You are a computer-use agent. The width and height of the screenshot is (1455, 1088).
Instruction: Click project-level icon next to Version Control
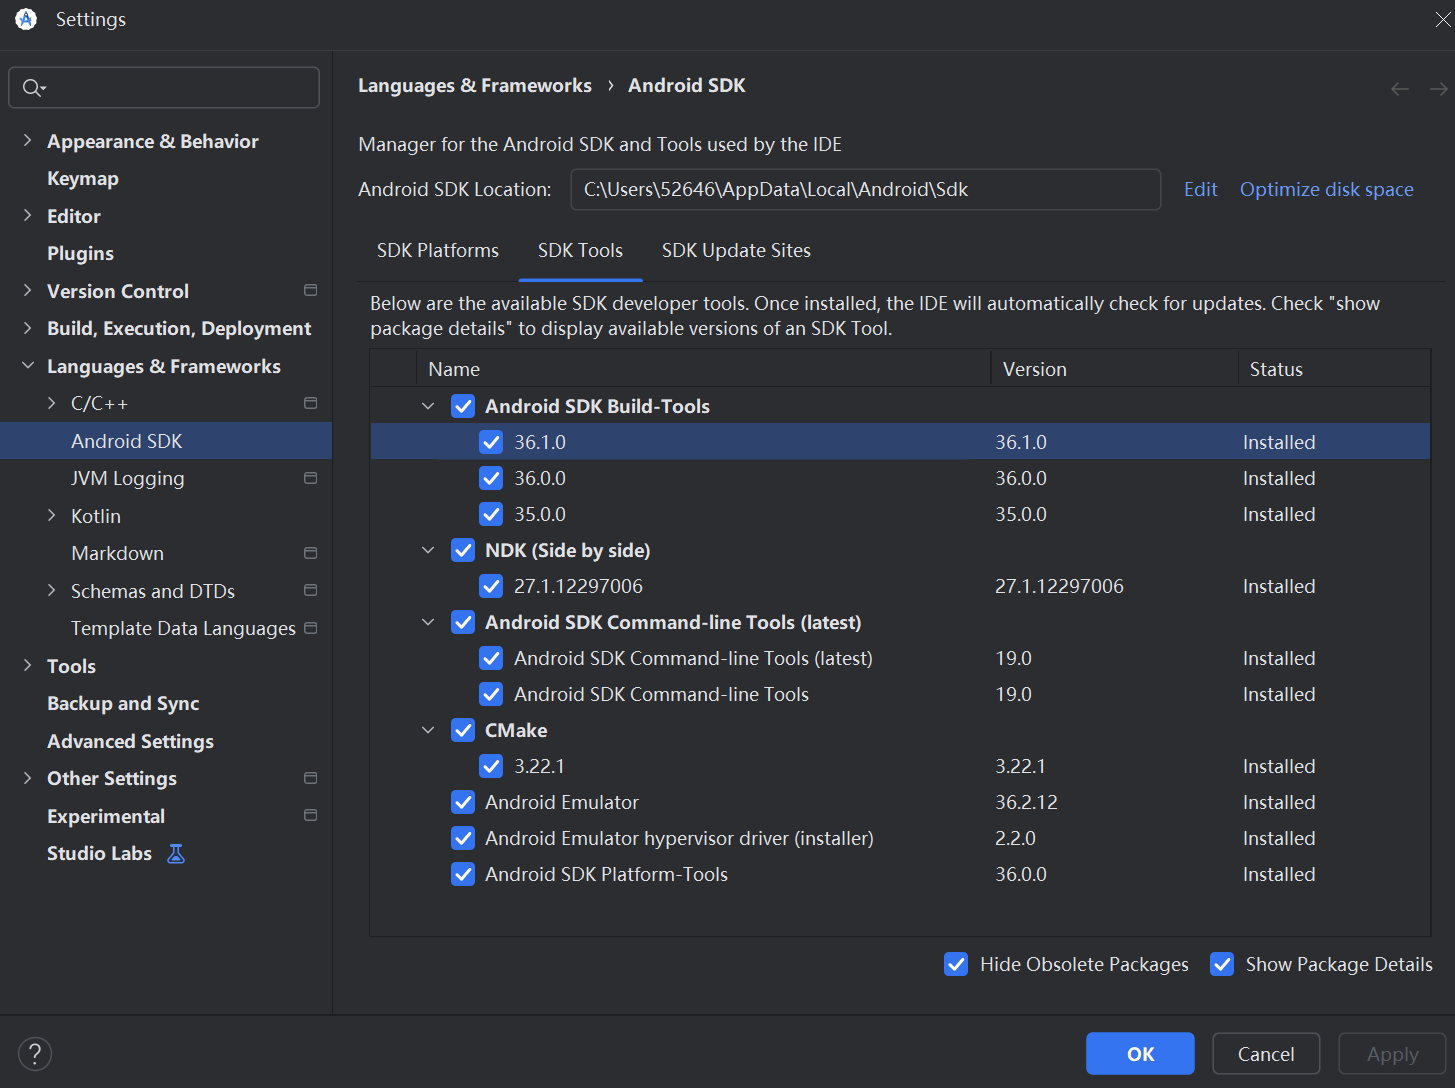point(310,290)
